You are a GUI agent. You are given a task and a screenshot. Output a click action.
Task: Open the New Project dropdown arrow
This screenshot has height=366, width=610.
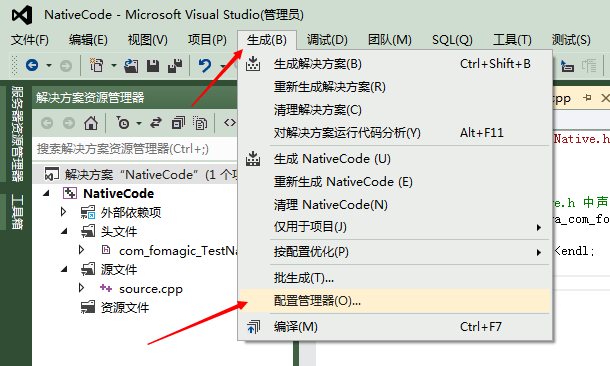click(x=114, y=65)
